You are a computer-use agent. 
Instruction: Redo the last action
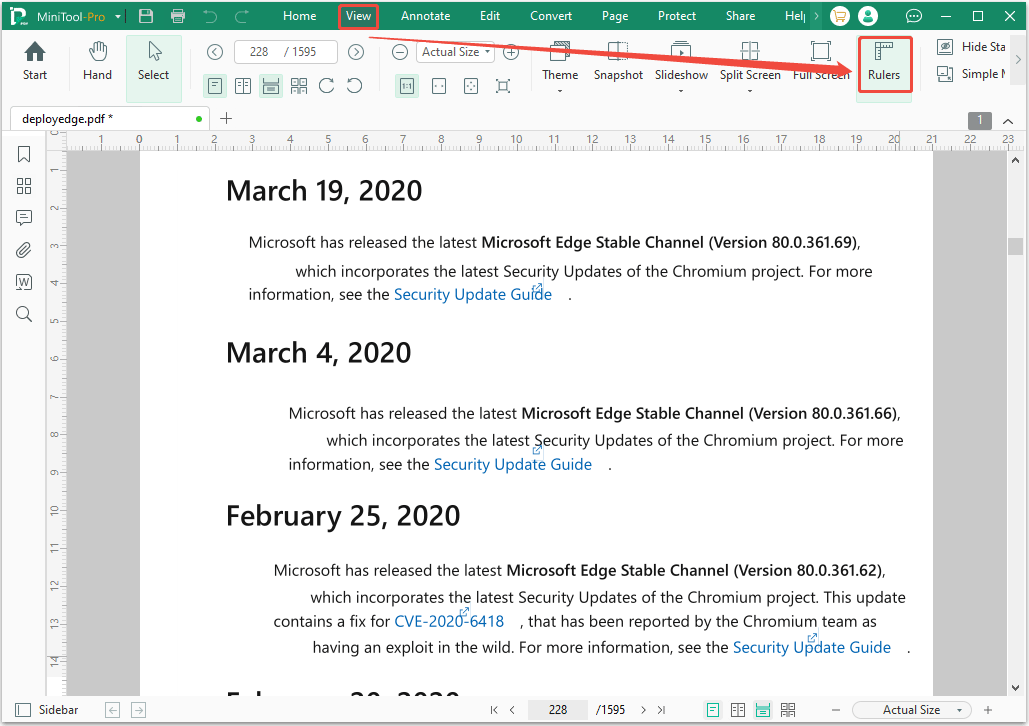point(242,16)
